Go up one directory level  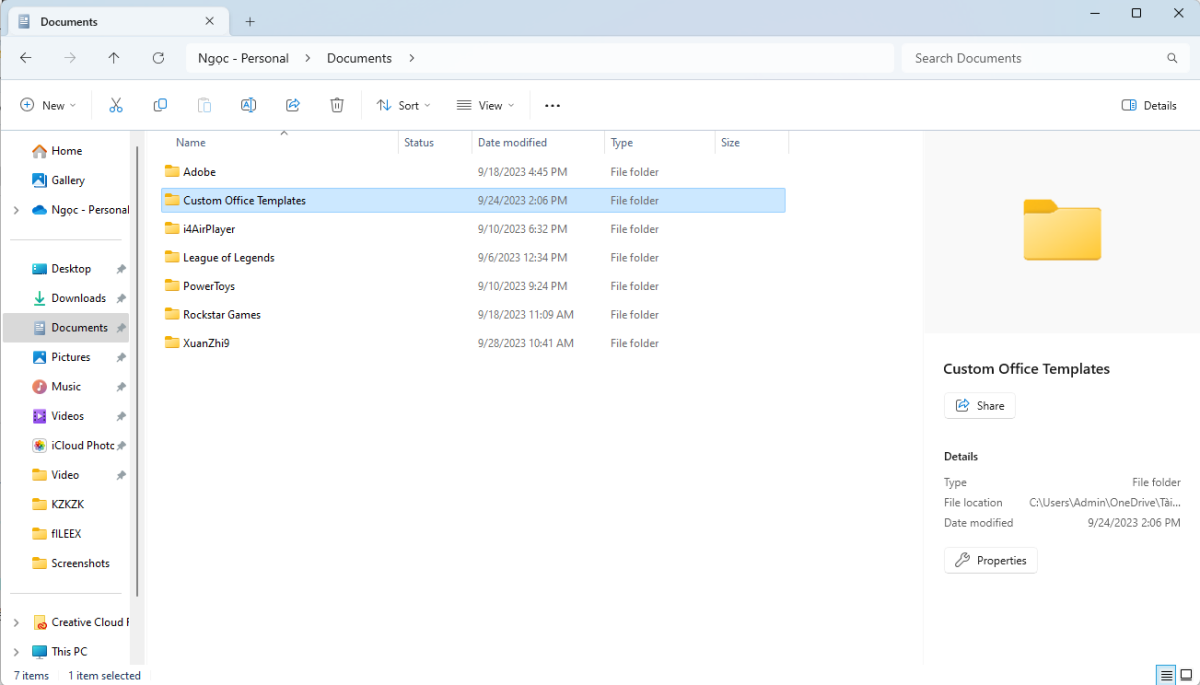(x=114, y=58)
